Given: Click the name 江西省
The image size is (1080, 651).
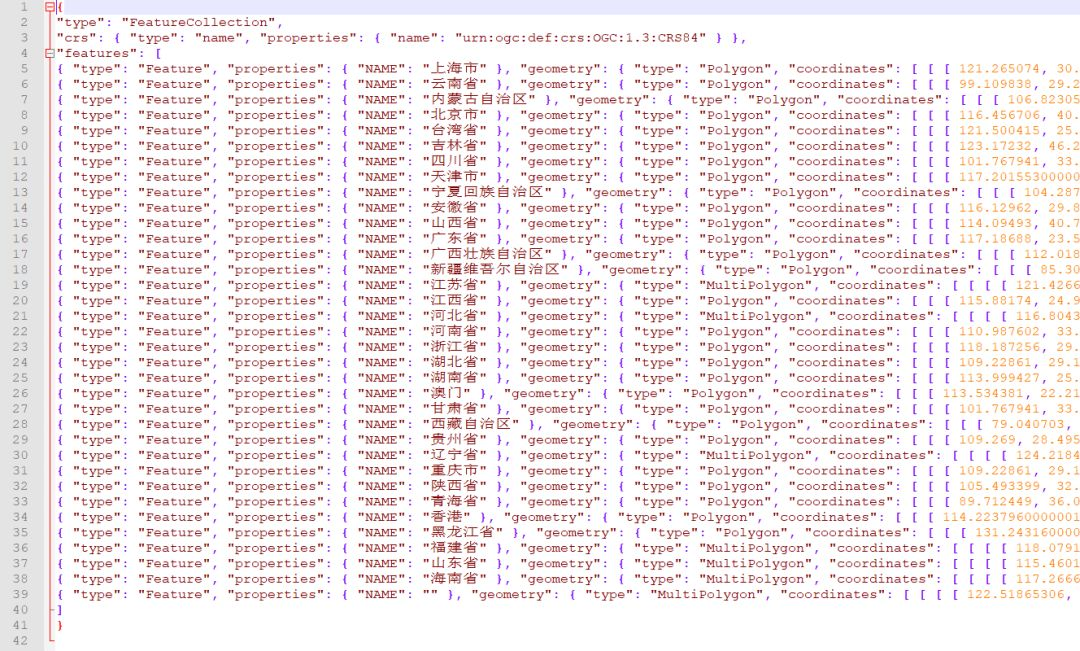Looking at the screenshot, I should tap(454, 300).
